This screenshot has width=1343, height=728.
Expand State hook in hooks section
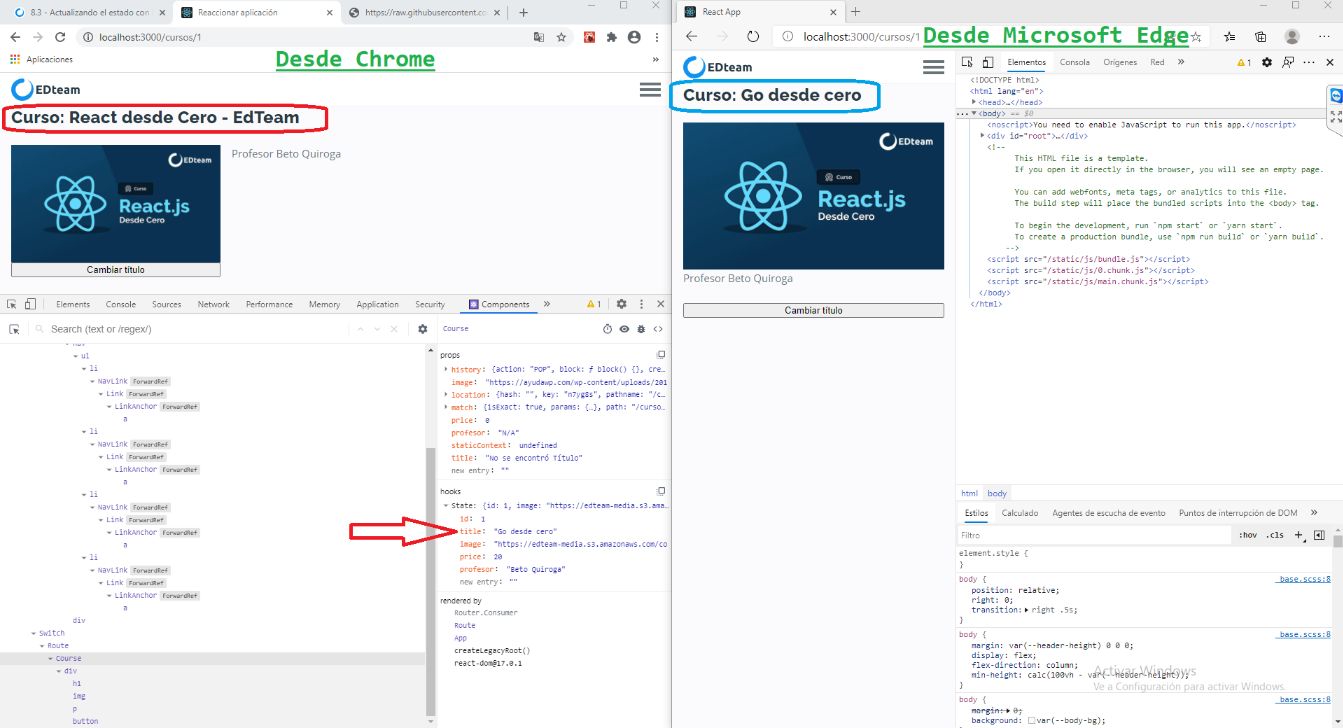click(x=446, y=506)
